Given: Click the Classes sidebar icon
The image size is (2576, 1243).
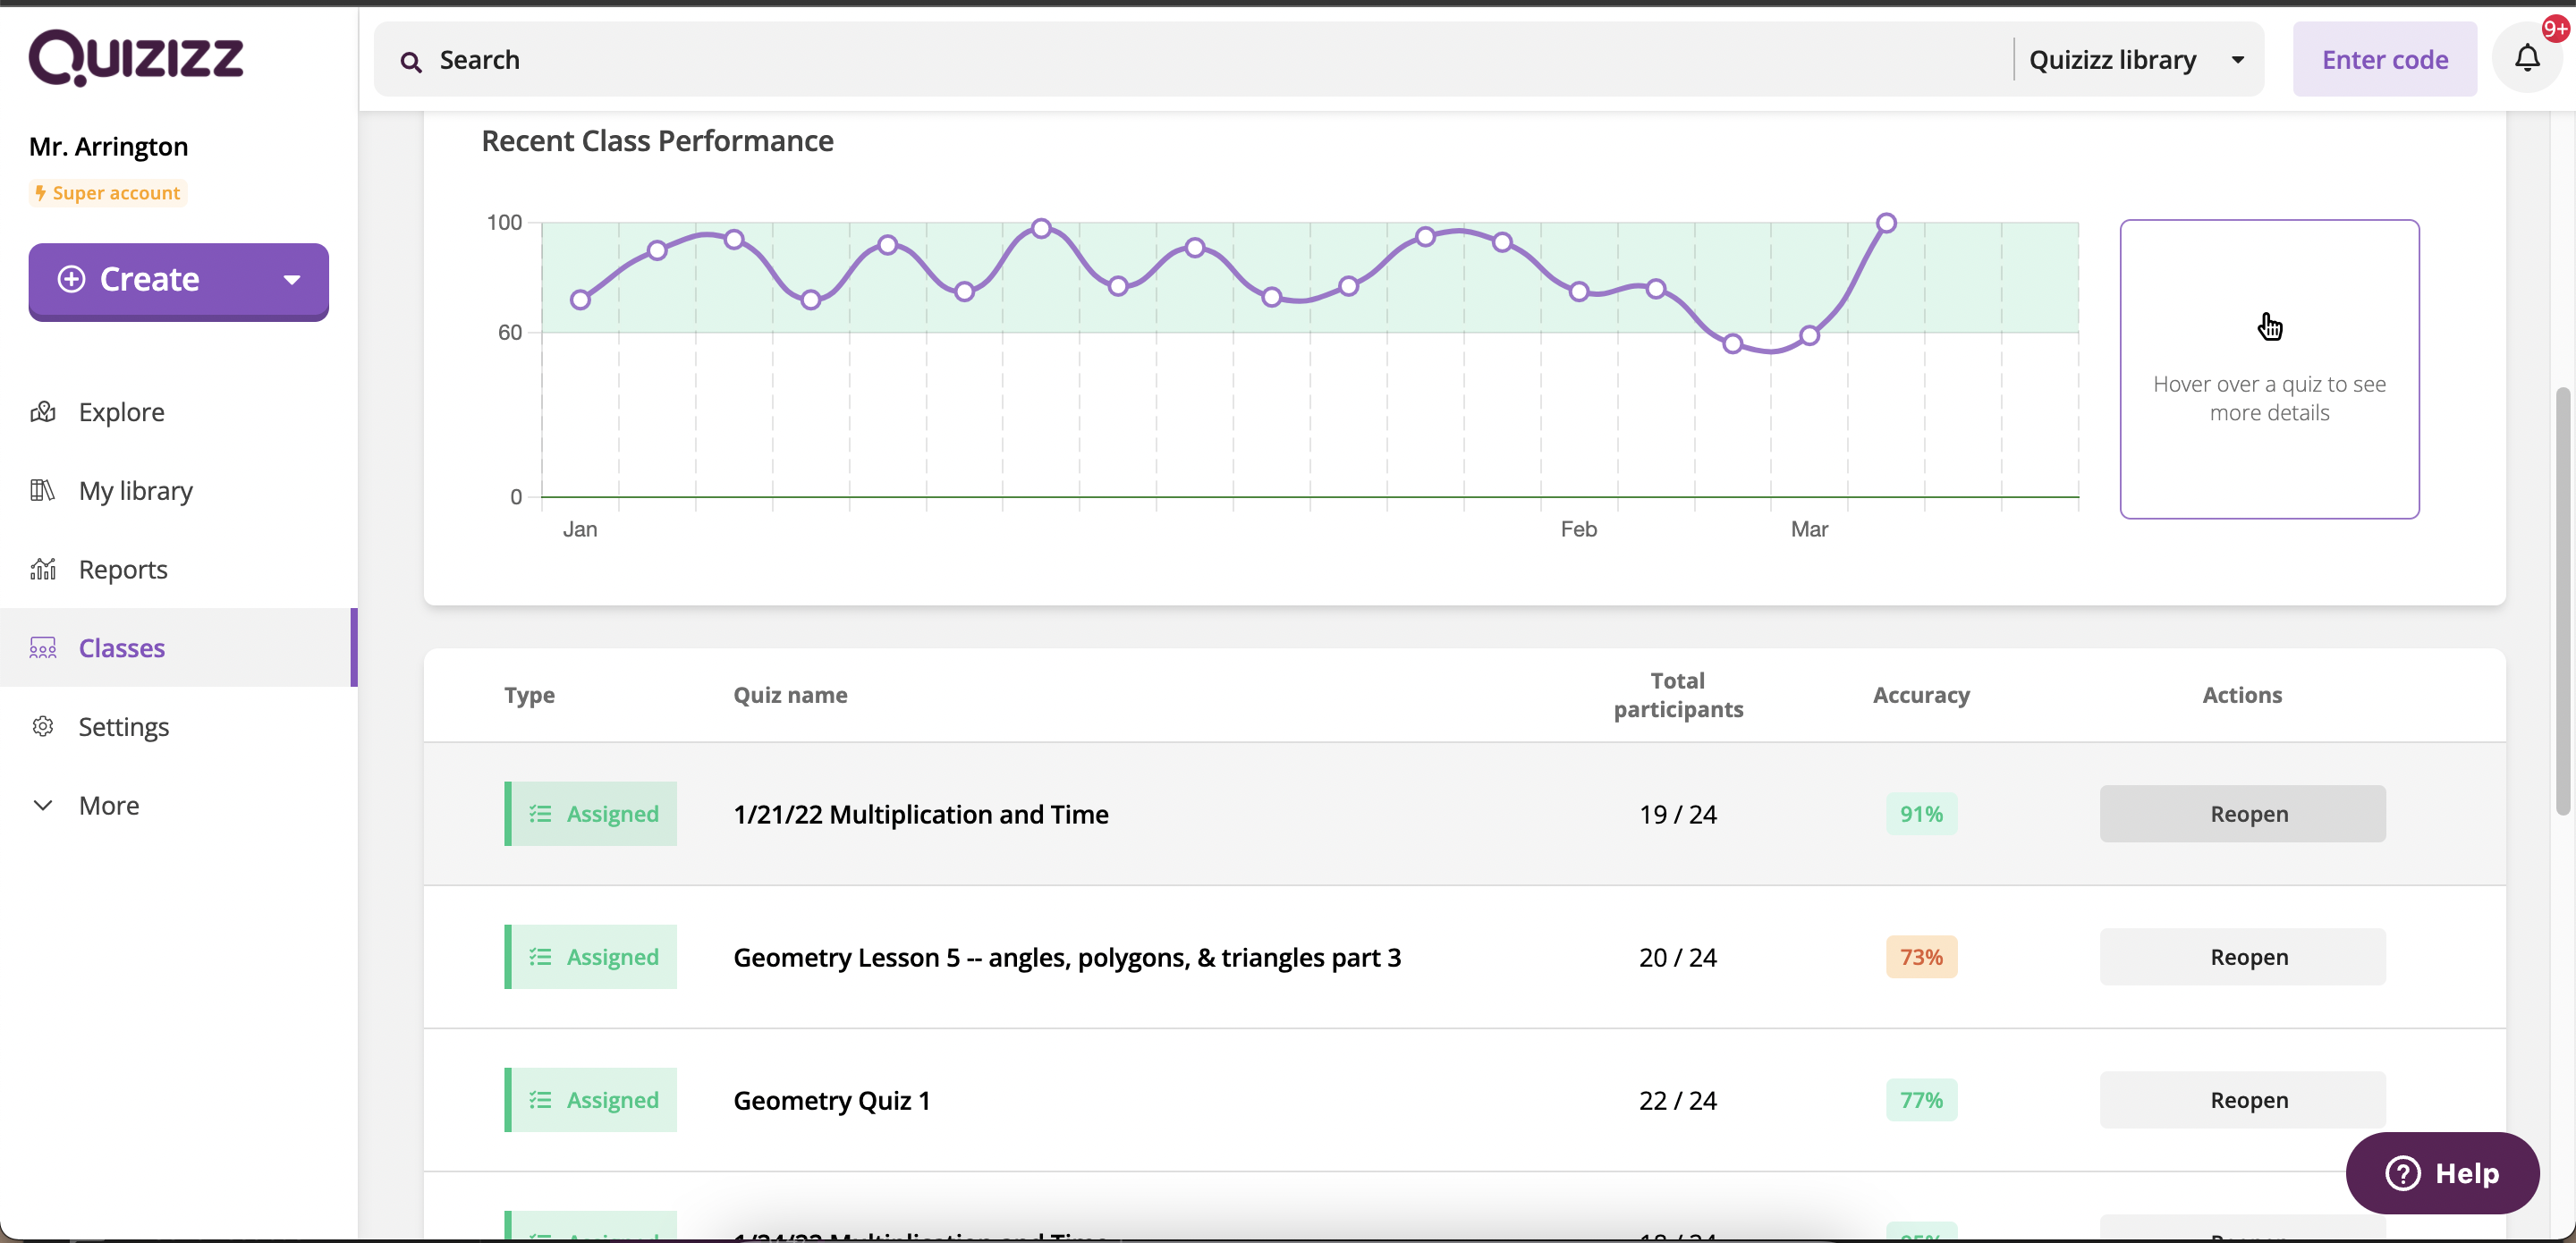Looking at the screenshot, I should pos(43,648).
